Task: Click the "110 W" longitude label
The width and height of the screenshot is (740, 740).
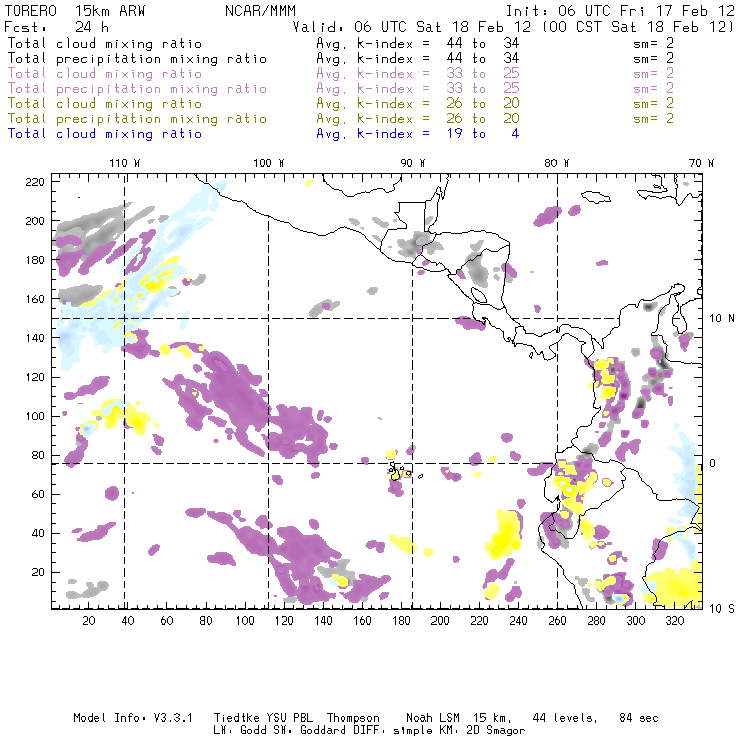Action: pos(125,163)
